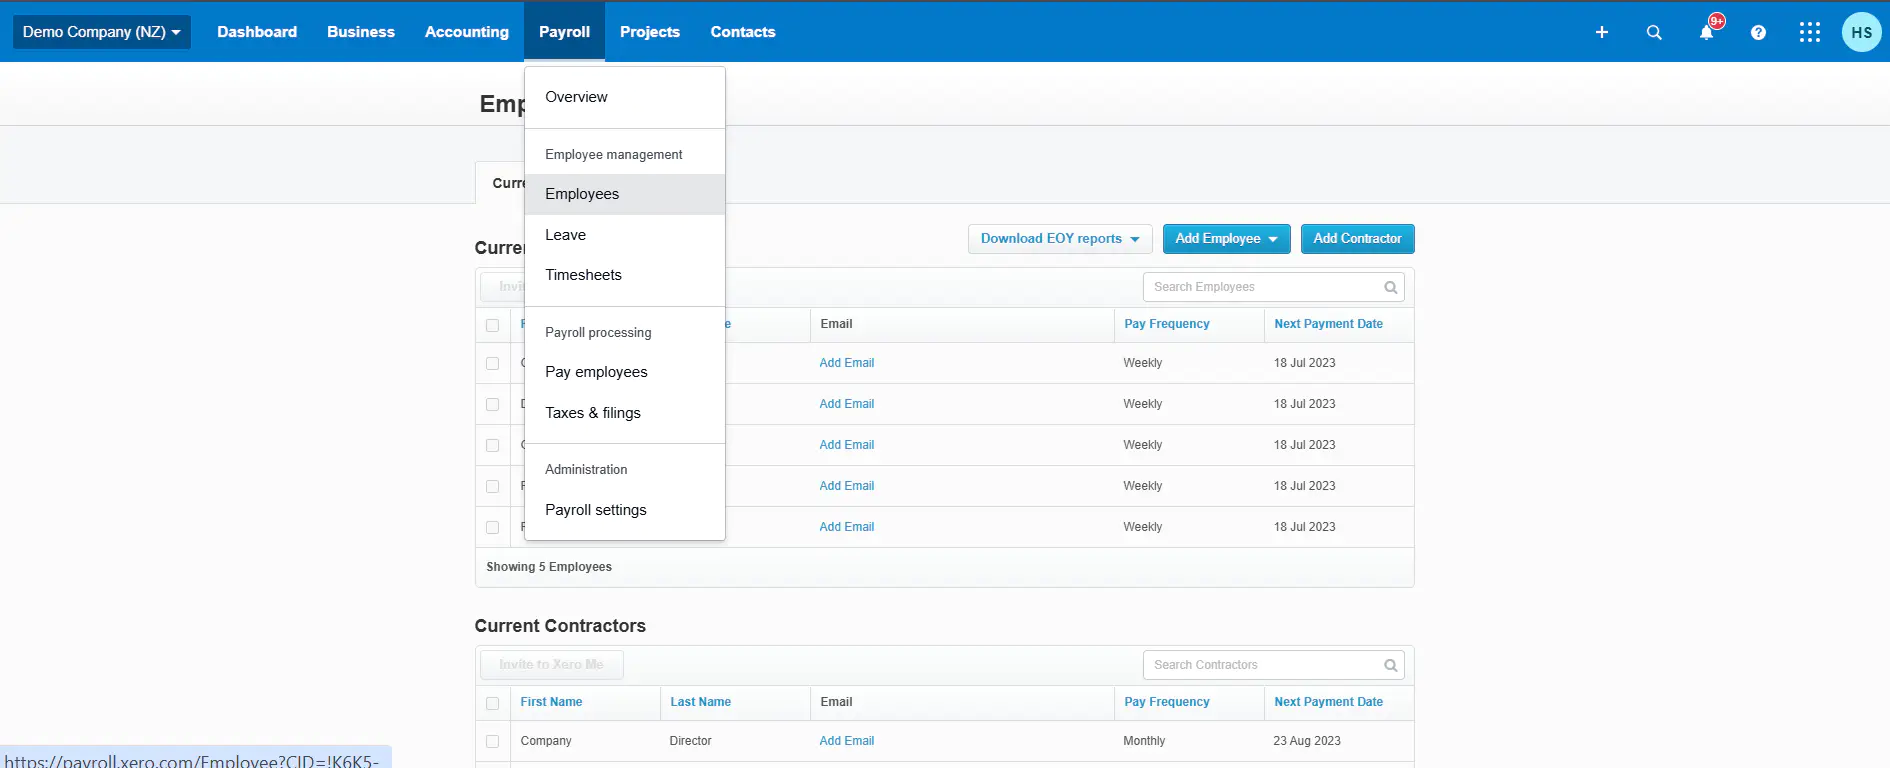Expand the Download EOY reports dropdown

[x=1060, y=239]
